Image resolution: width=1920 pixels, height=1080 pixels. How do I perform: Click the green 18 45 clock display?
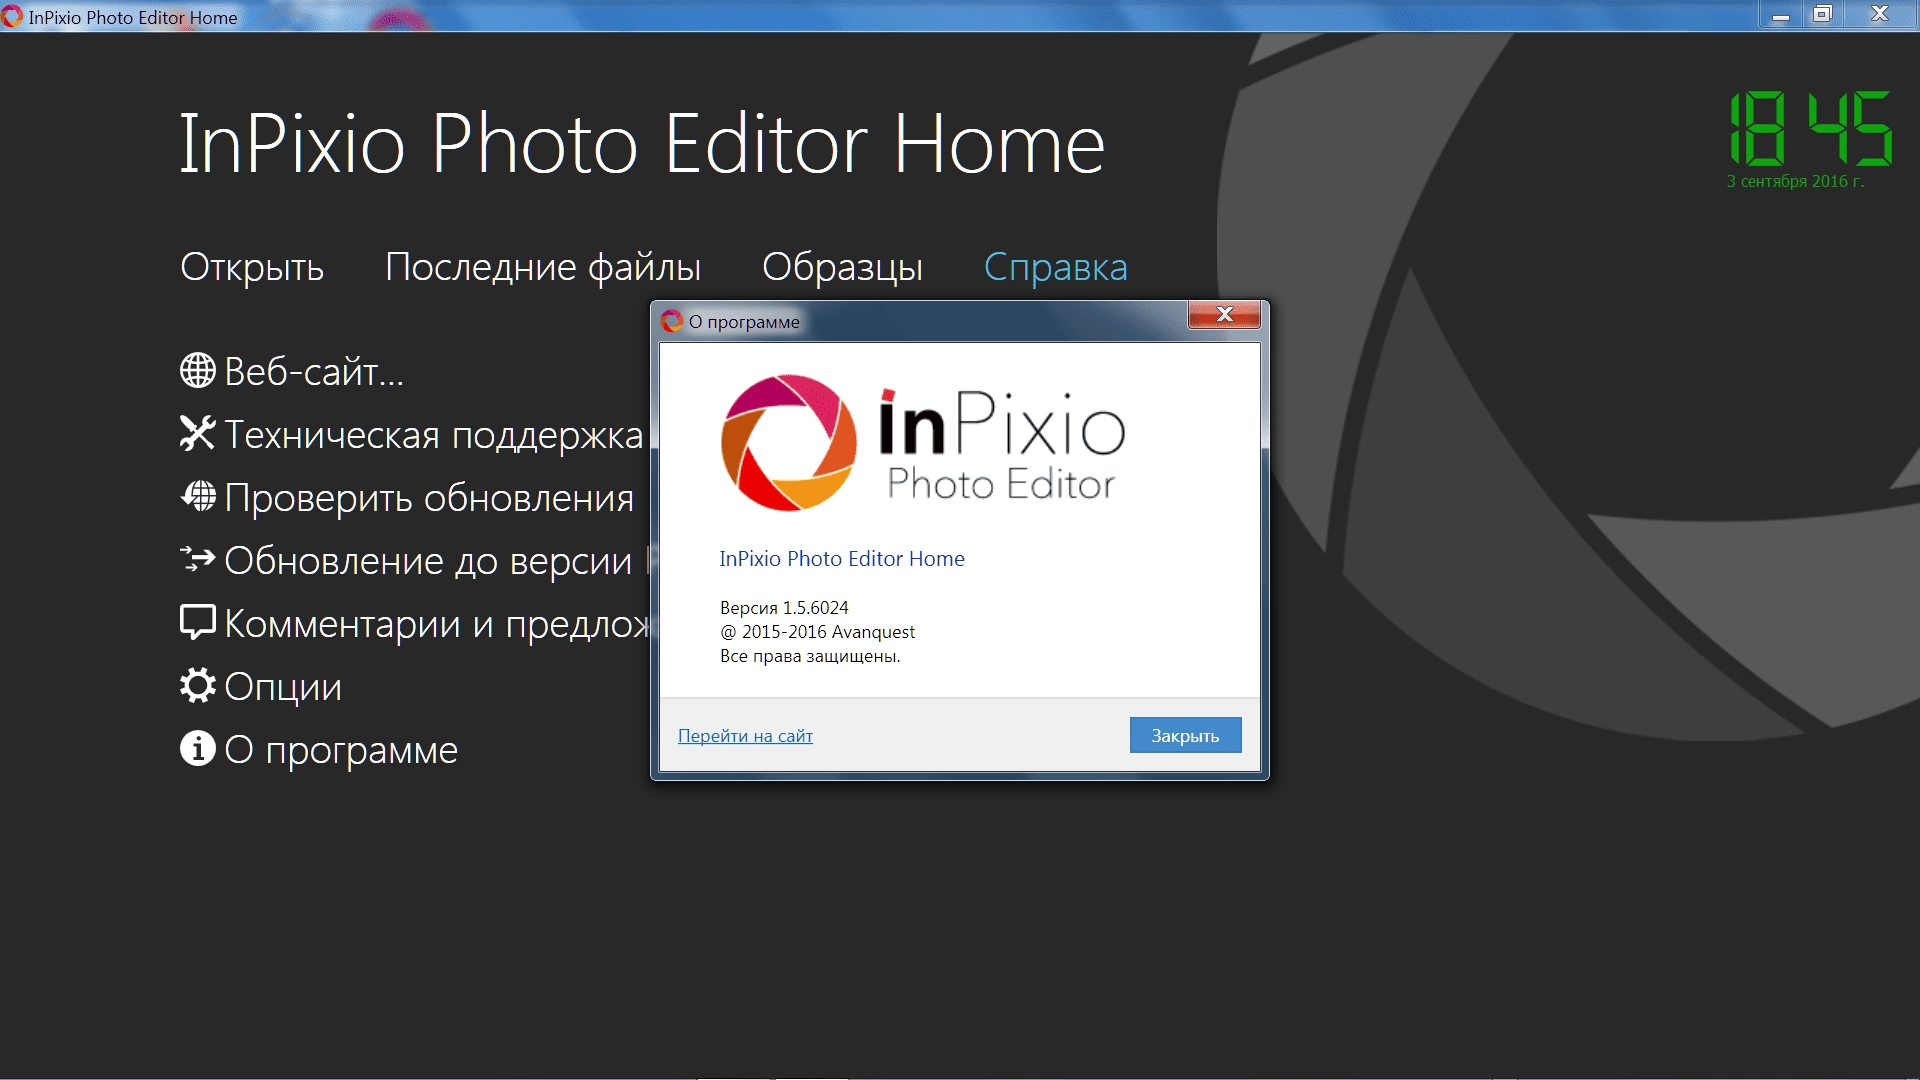tap(1810, 128)
